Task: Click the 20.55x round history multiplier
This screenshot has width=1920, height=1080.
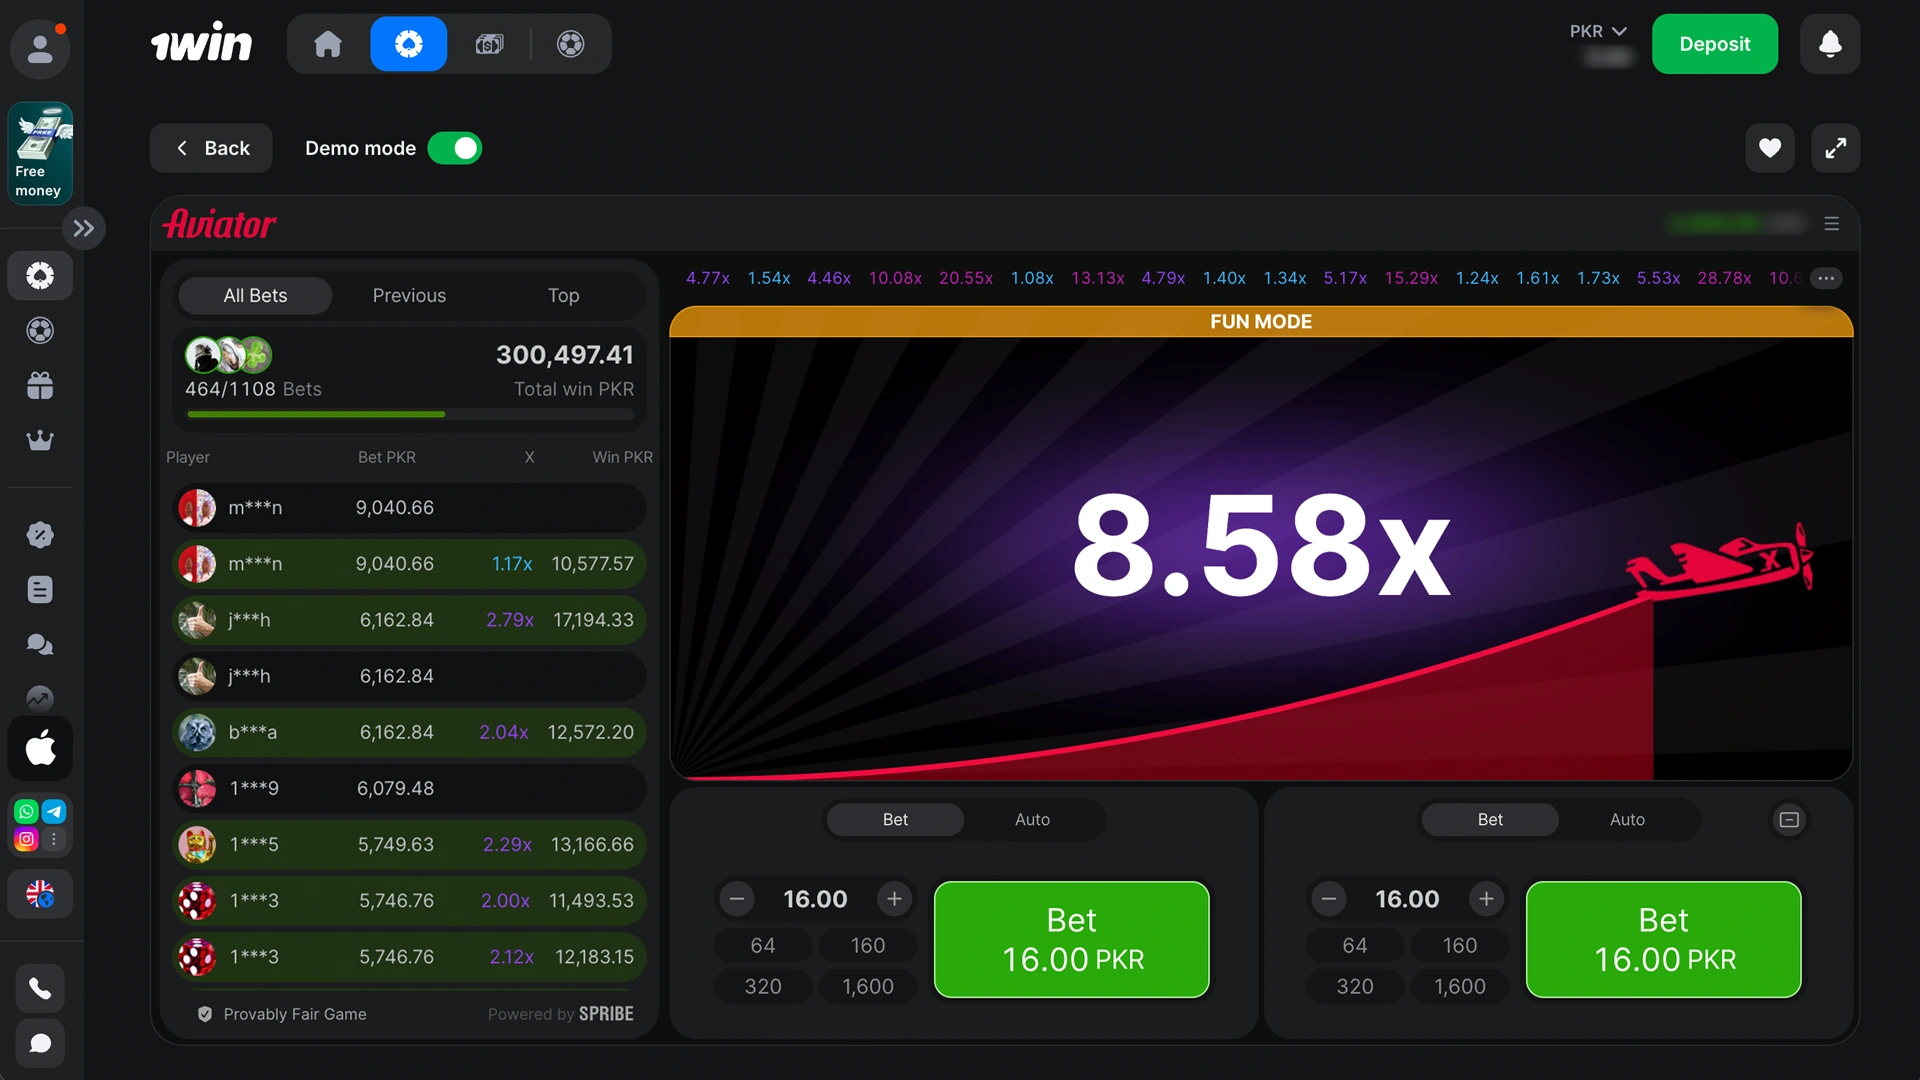Action: coord(965,278)
